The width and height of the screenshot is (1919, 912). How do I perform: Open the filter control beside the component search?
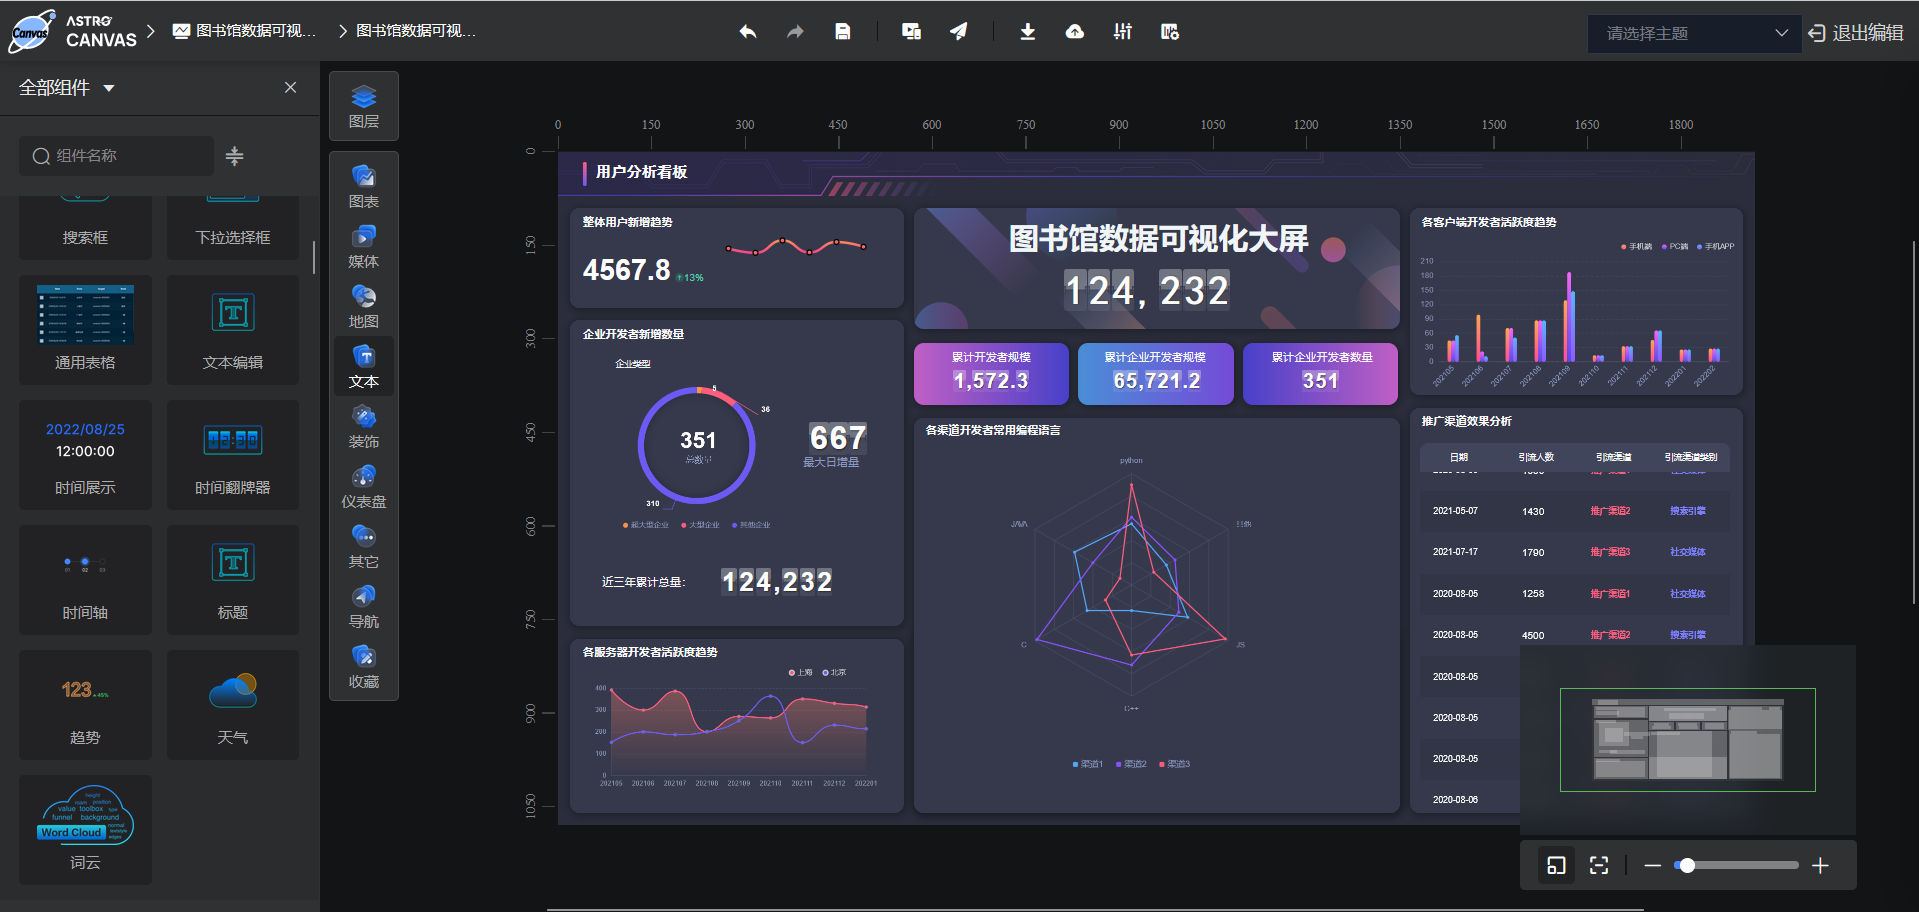(234, 156)
